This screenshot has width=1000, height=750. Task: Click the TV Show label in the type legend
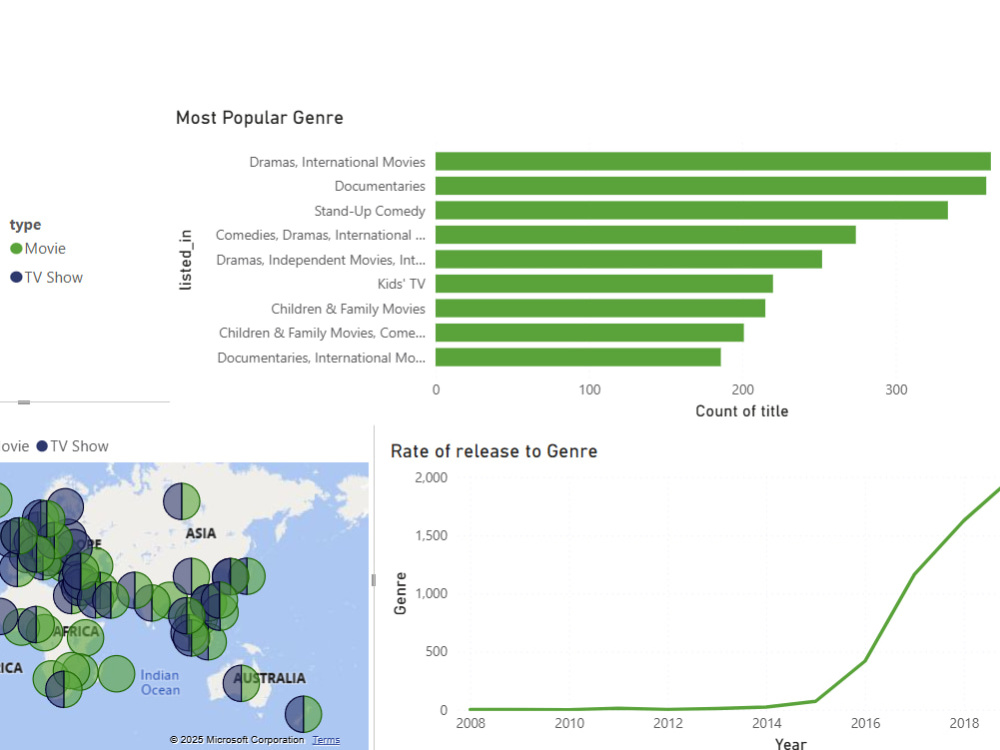click(54, 277)
